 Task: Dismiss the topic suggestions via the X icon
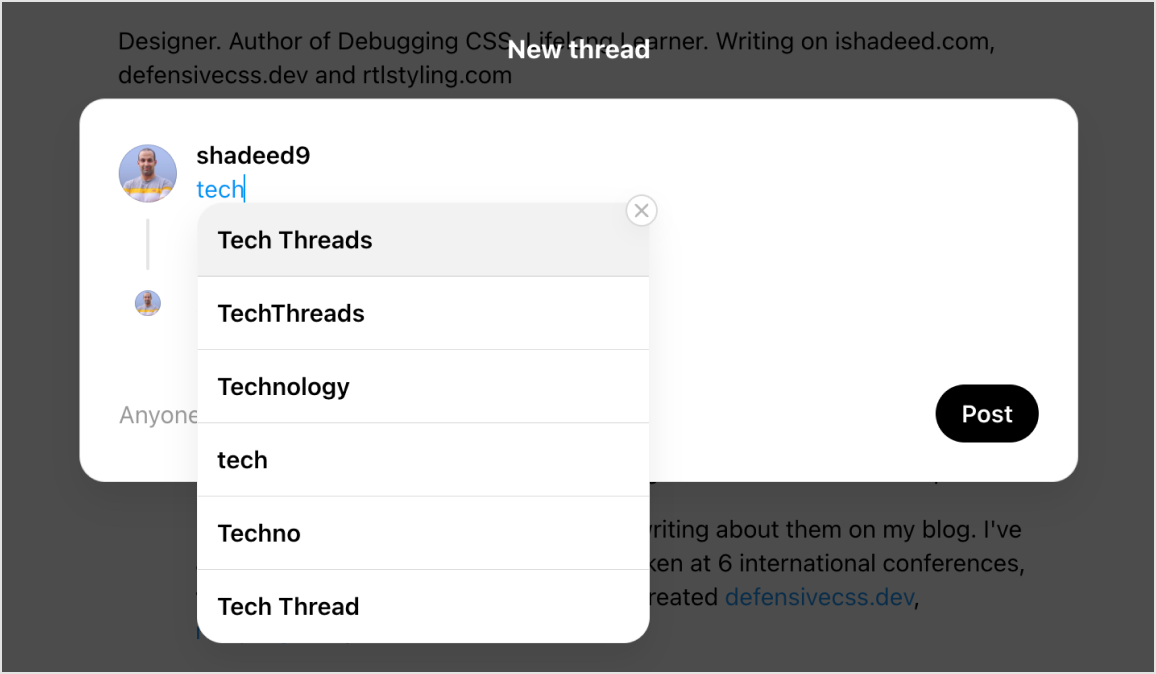(641, 210)
